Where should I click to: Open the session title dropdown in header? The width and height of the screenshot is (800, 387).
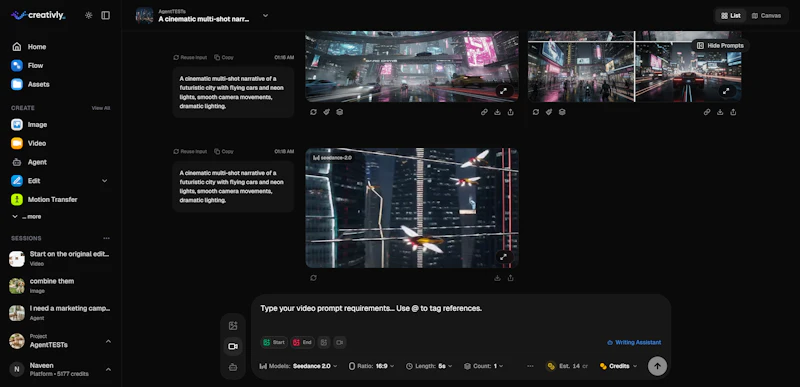(265, 16)
